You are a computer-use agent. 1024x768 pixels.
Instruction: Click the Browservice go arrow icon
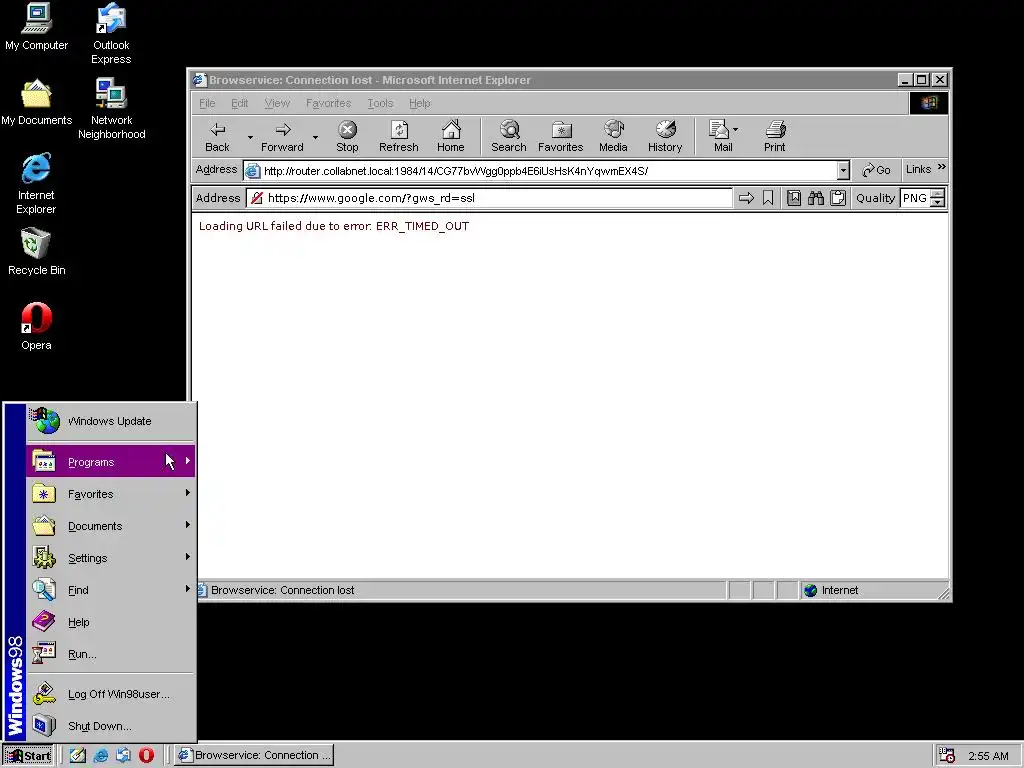pos(746,198)
